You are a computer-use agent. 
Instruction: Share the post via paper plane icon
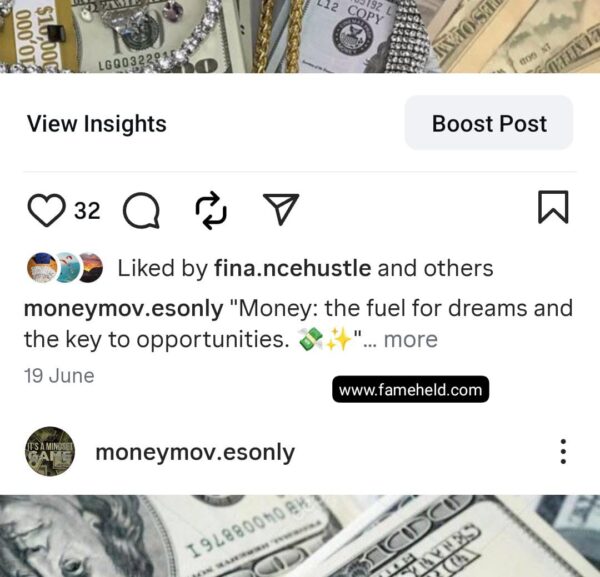[x=281, y=209]
